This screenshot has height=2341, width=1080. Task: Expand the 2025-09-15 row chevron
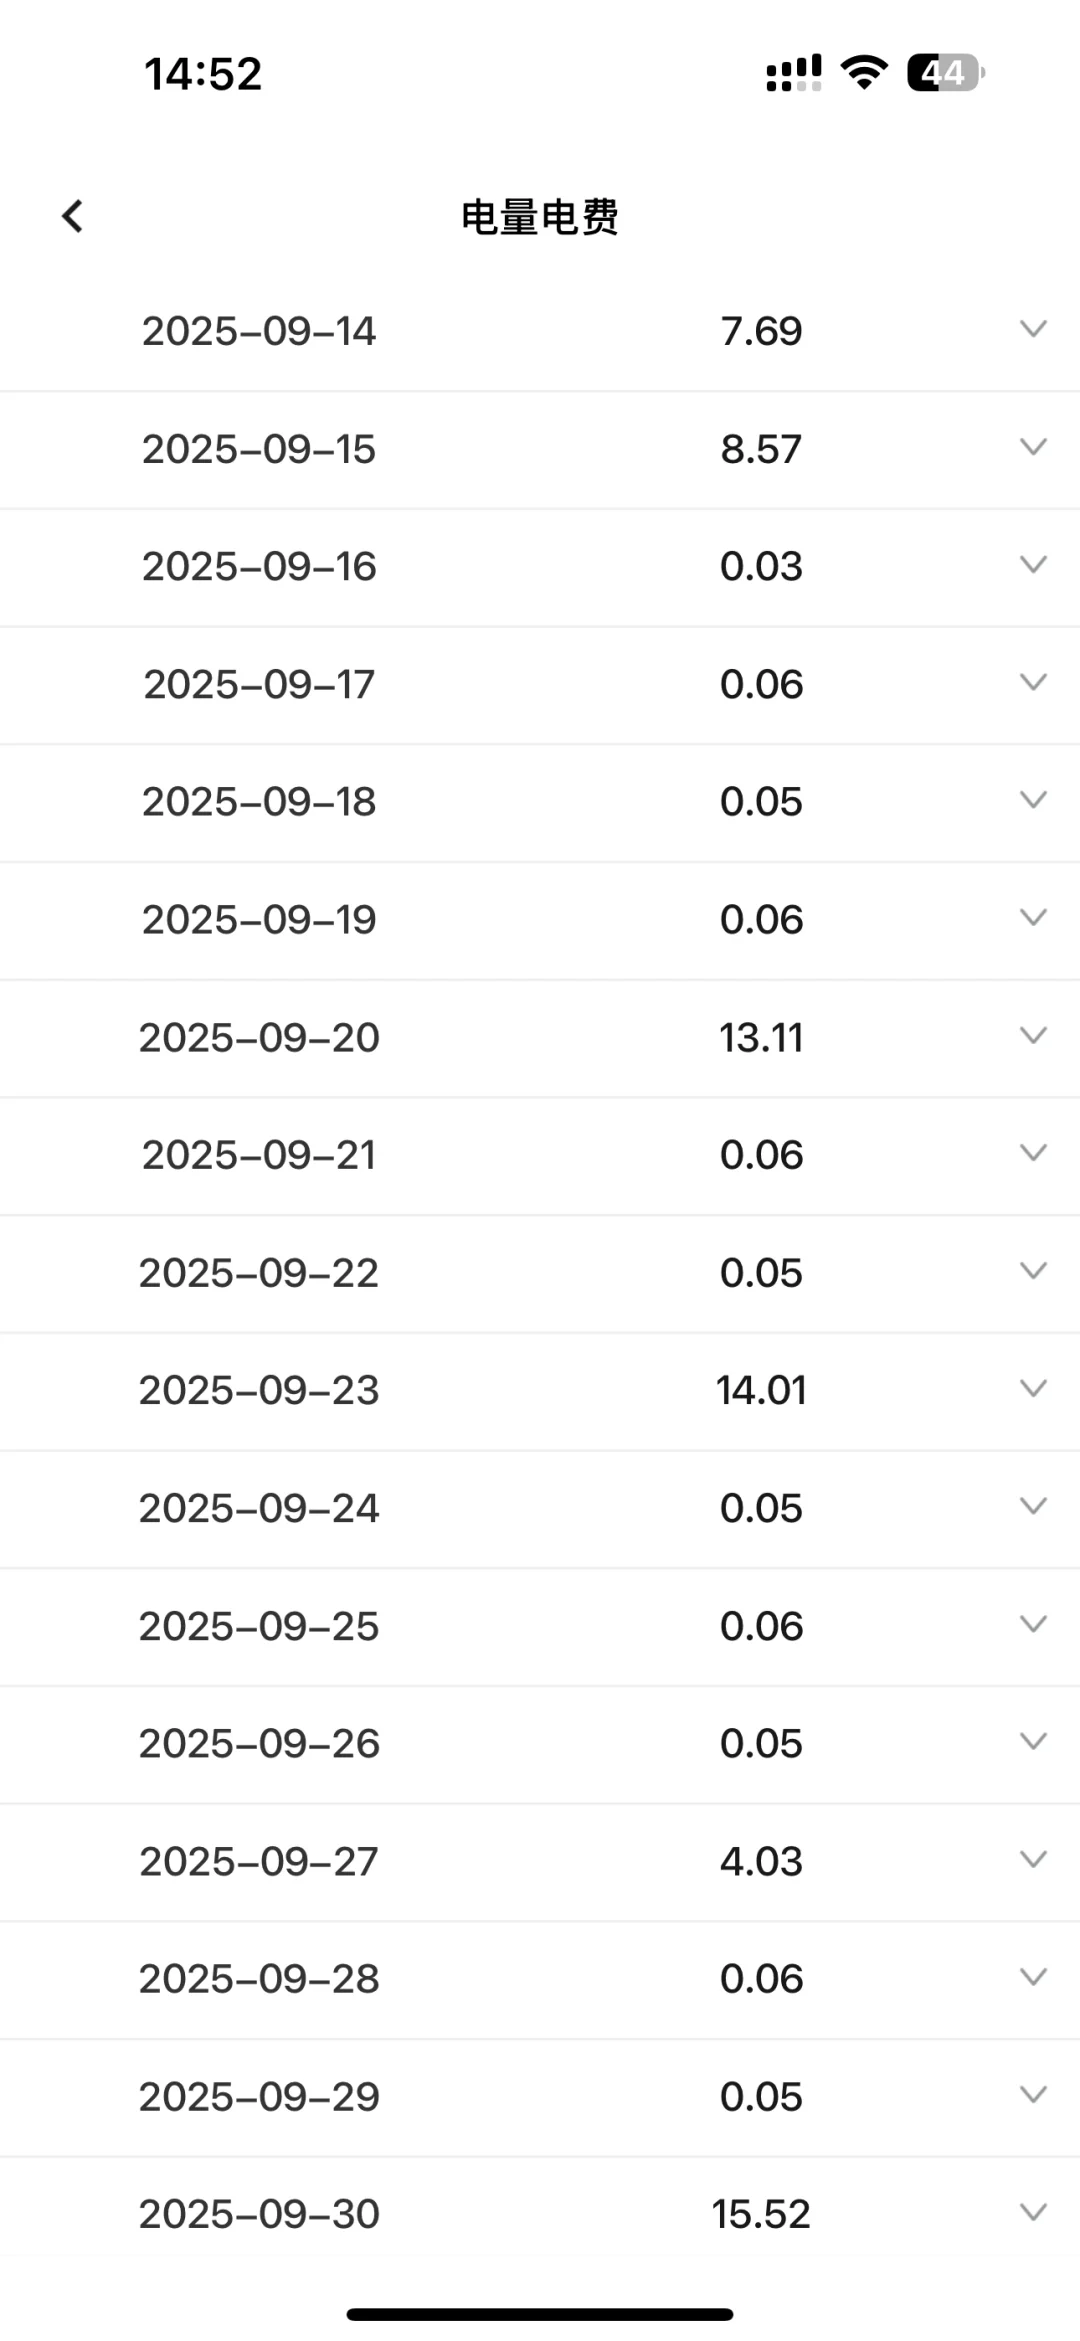[x=1033, y=447]
